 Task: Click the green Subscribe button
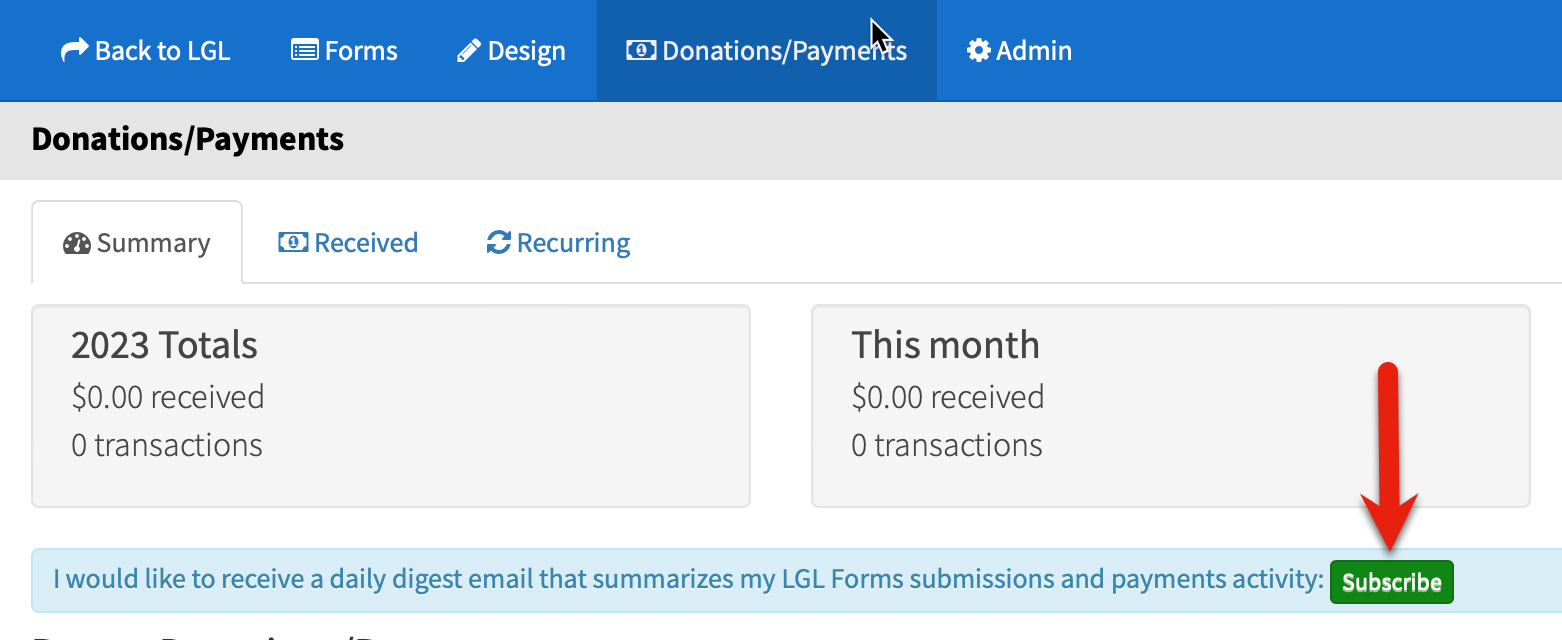click(1391, 582)
